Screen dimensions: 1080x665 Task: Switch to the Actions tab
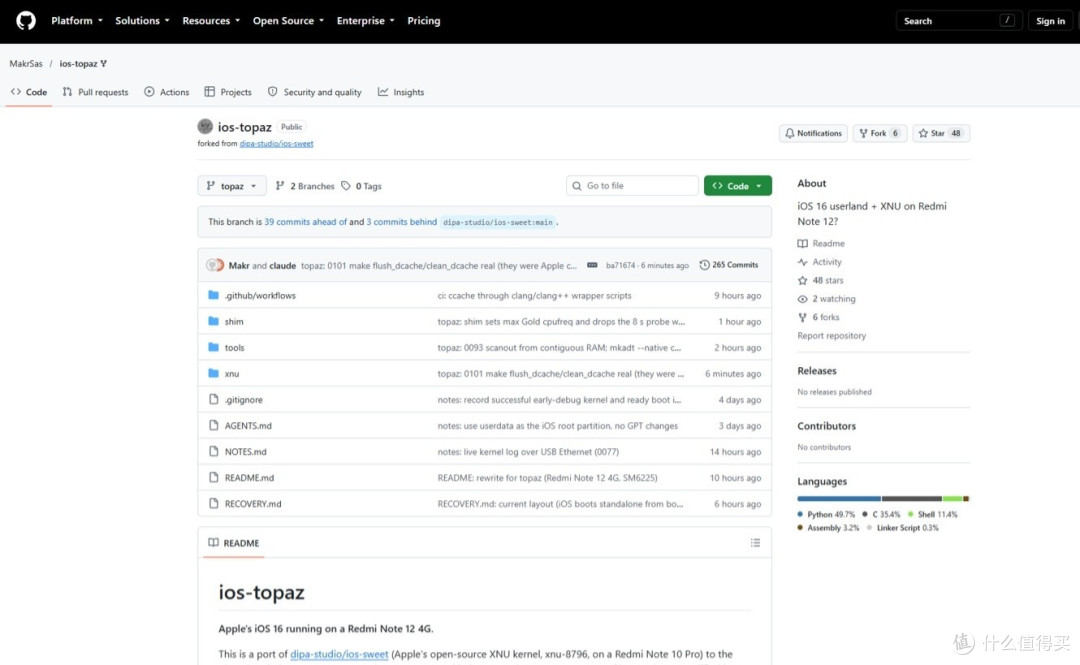coord(167,92)
